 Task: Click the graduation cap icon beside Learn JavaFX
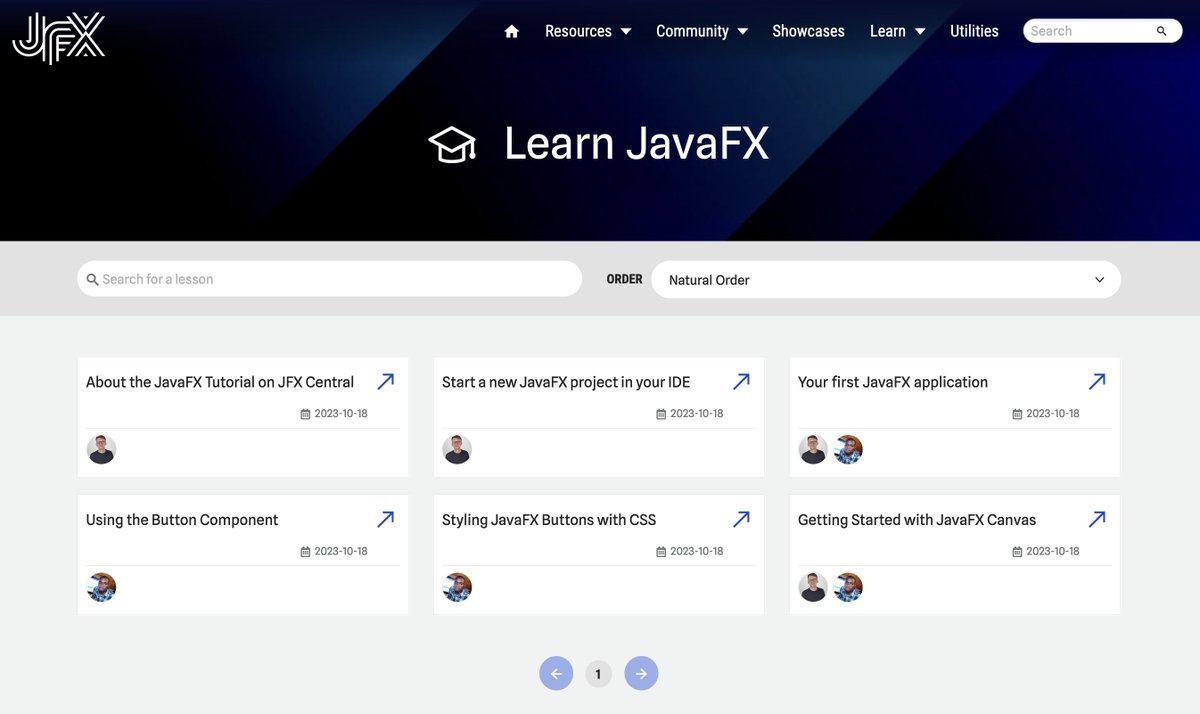pyautogui.click(x=452, y=145)
